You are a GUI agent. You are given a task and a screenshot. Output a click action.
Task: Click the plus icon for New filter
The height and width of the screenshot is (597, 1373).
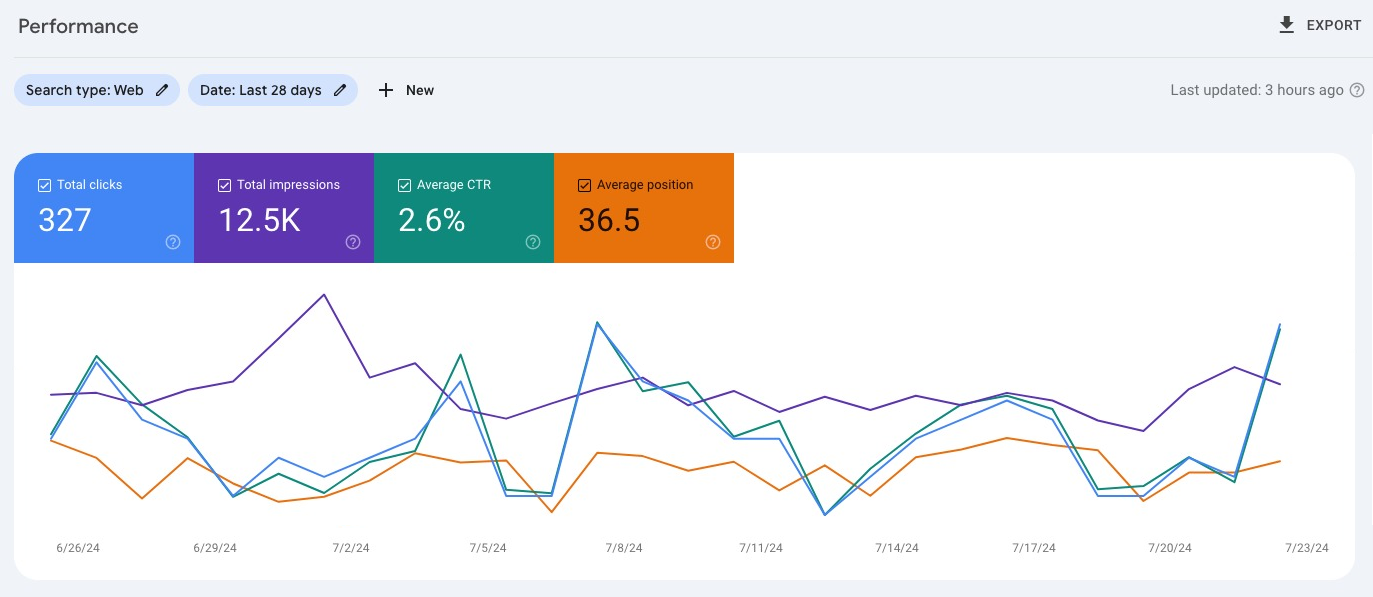[386, 90]
